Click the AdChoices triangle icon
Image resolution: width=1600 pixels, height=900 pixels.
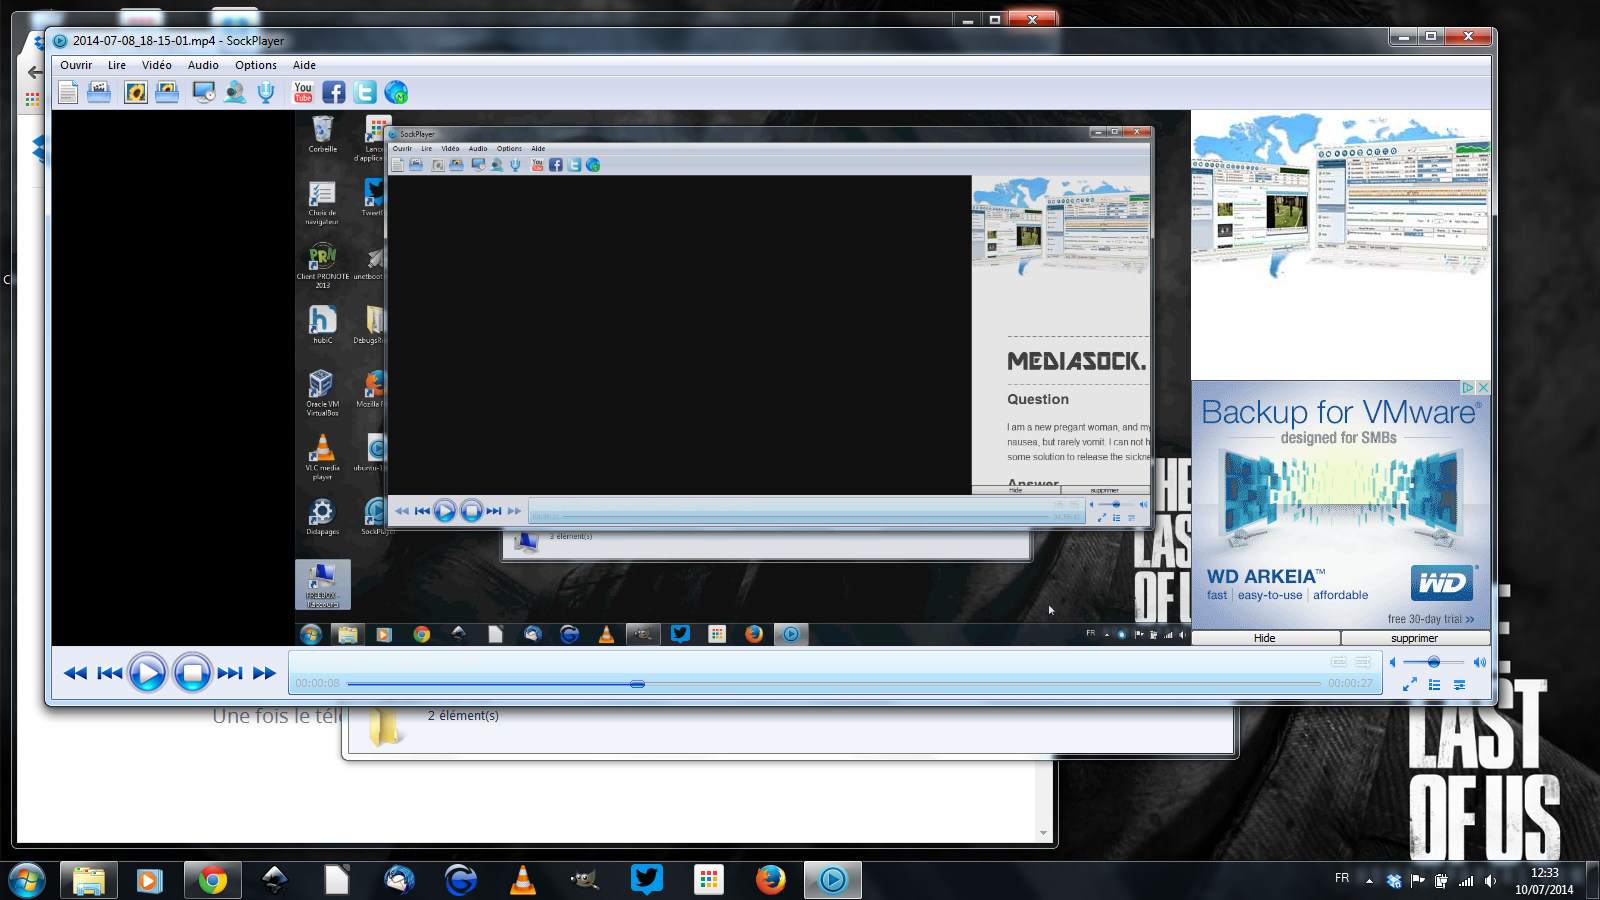coord(1468,387)
